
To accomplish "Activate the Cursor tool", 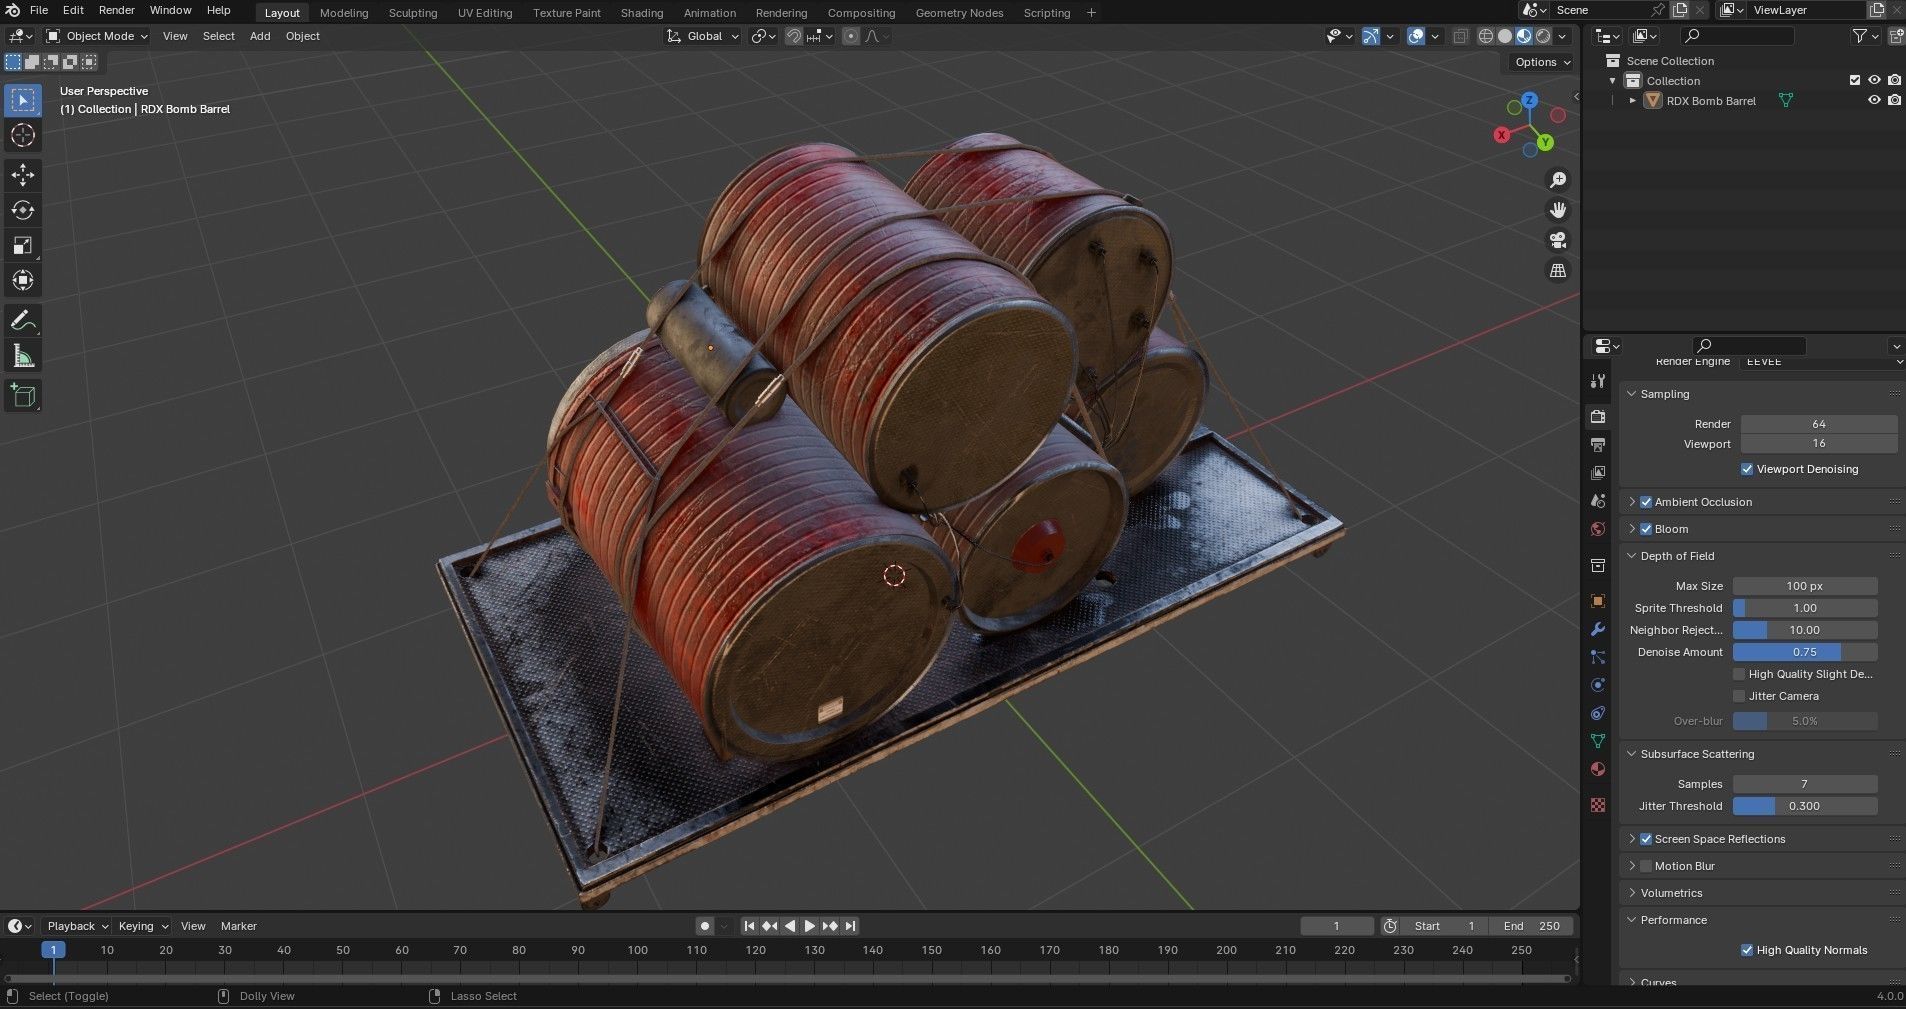I will coord(23,135).
